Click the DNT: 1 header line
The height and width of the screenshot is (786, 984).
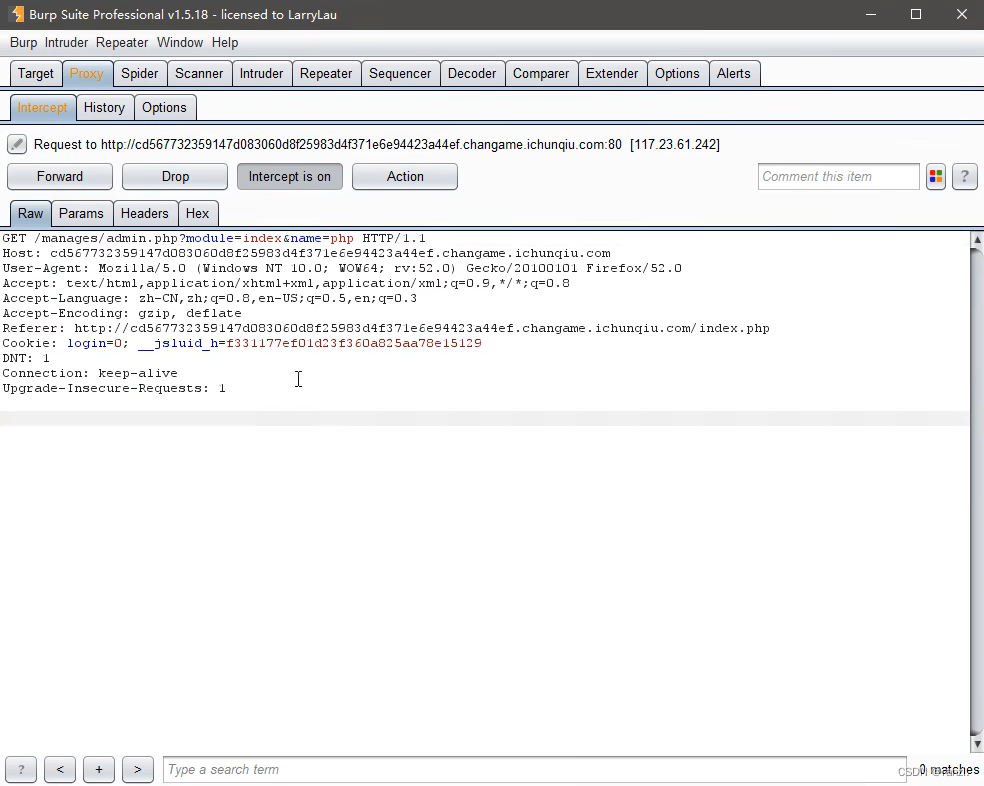pos(26,358)
